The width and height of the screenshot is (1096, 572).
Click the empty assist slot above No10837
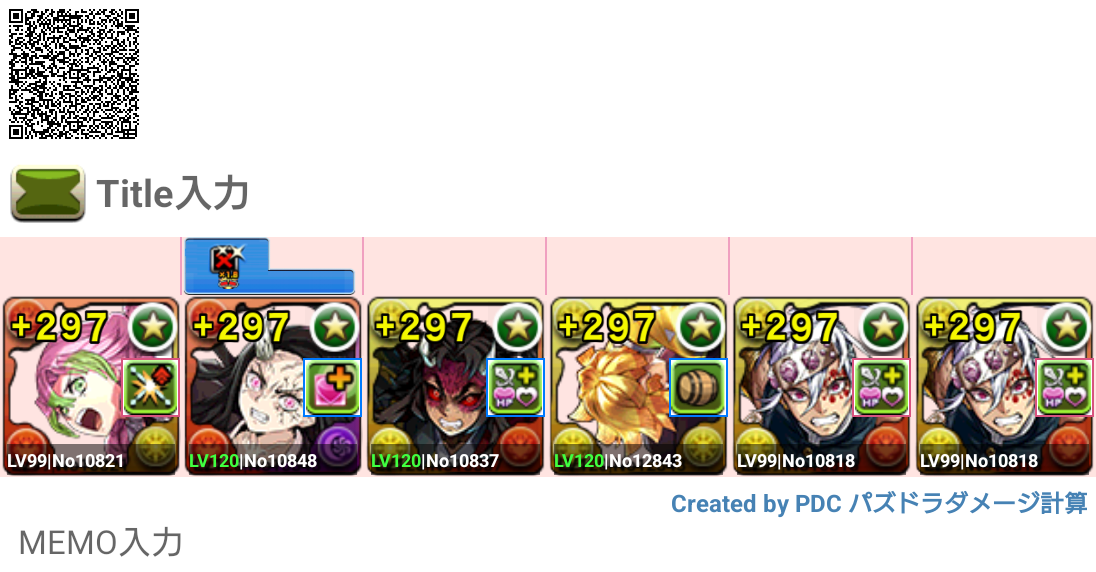[x=454, y=266]
